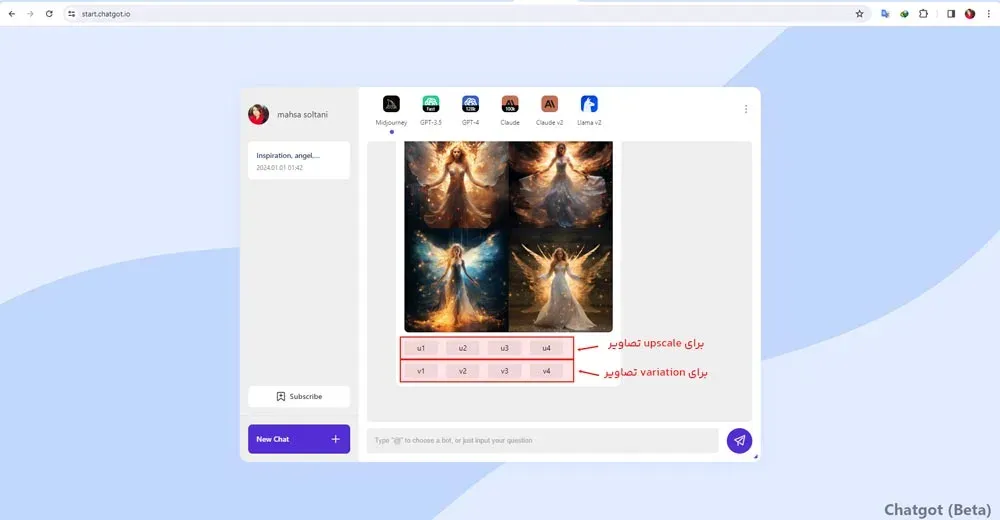This screenshot has height=520, width=1000.
Task: Click the 2024.01.01 01:42 timestamp
Action: tap(279, 168)
